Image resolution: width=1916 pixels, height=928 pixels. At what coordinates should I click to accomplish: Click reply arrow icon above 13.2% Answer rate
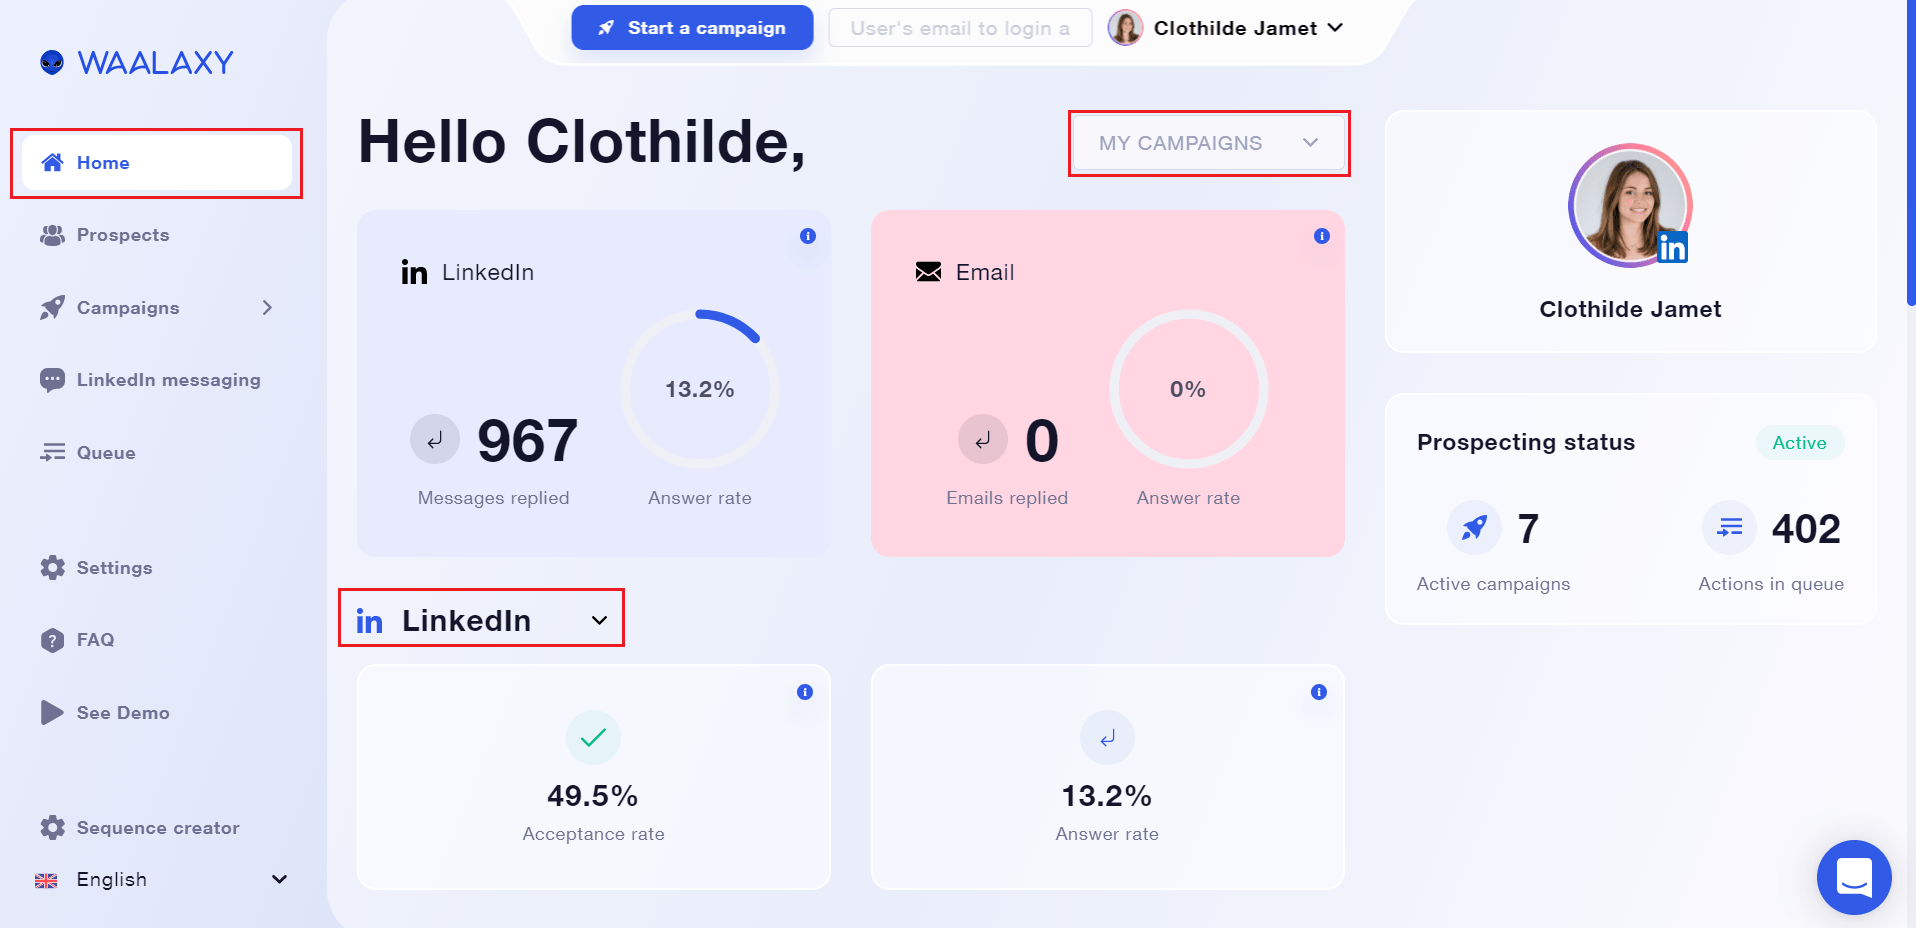[x=1107, y=738]
